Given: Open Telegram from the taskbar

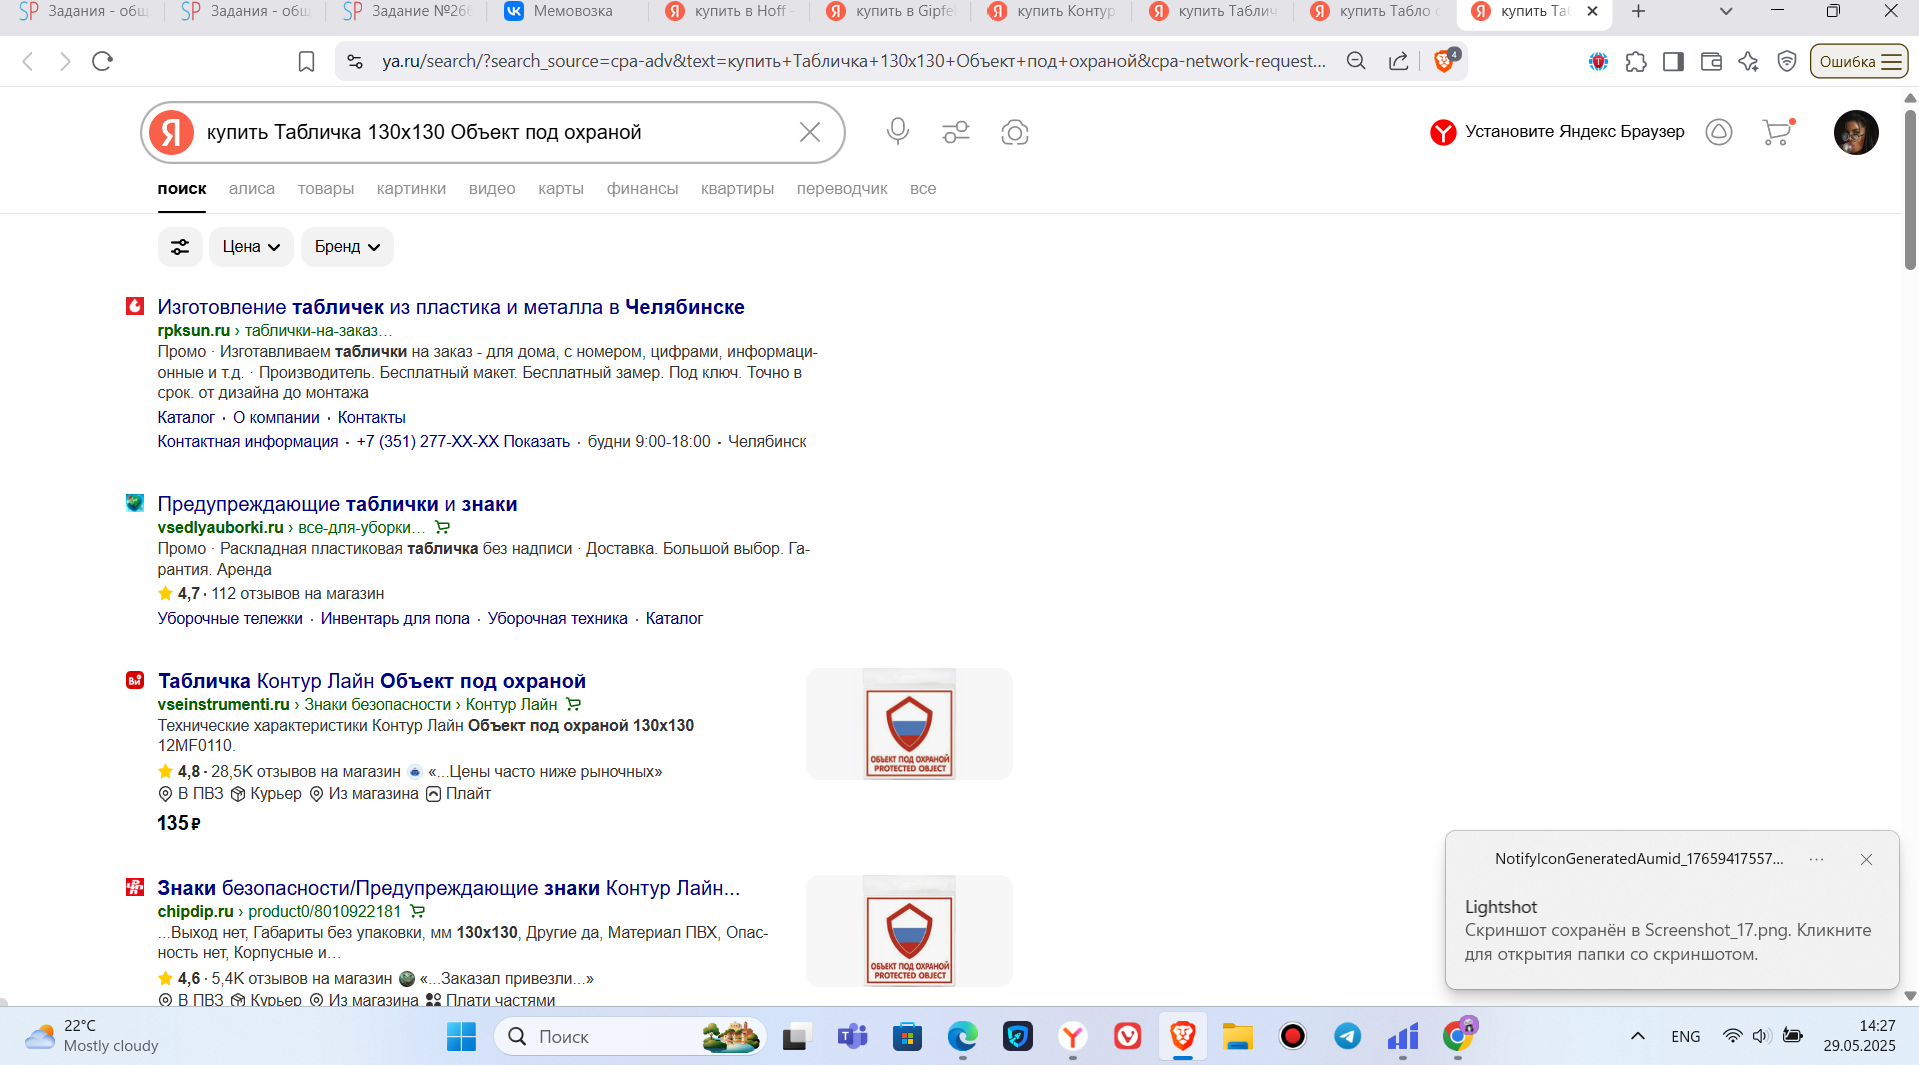Looking at the screenshot, I should (1347, 1036).
